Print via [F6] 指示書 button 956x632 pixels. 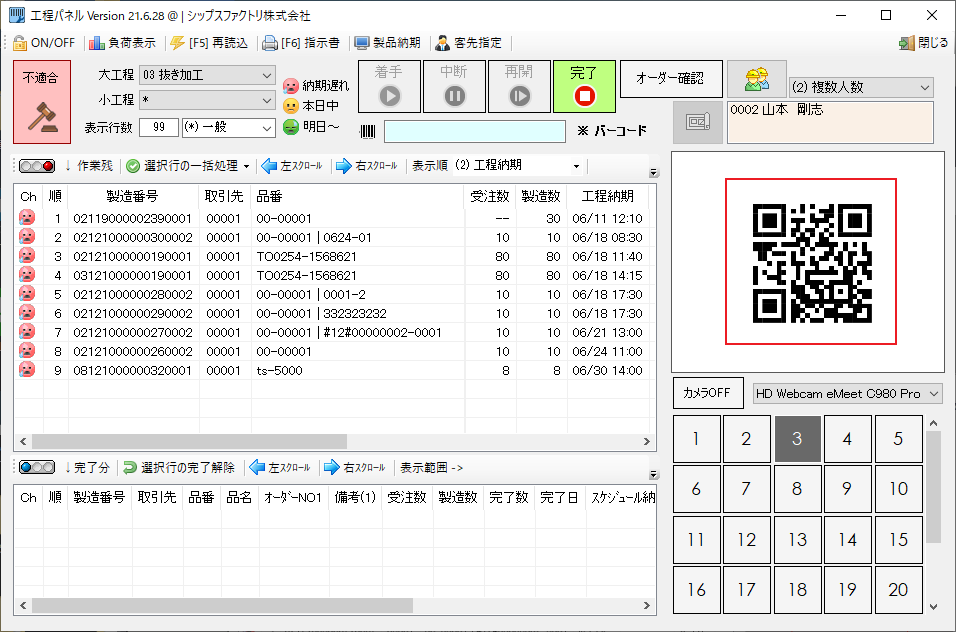click(x=301, y=43)
